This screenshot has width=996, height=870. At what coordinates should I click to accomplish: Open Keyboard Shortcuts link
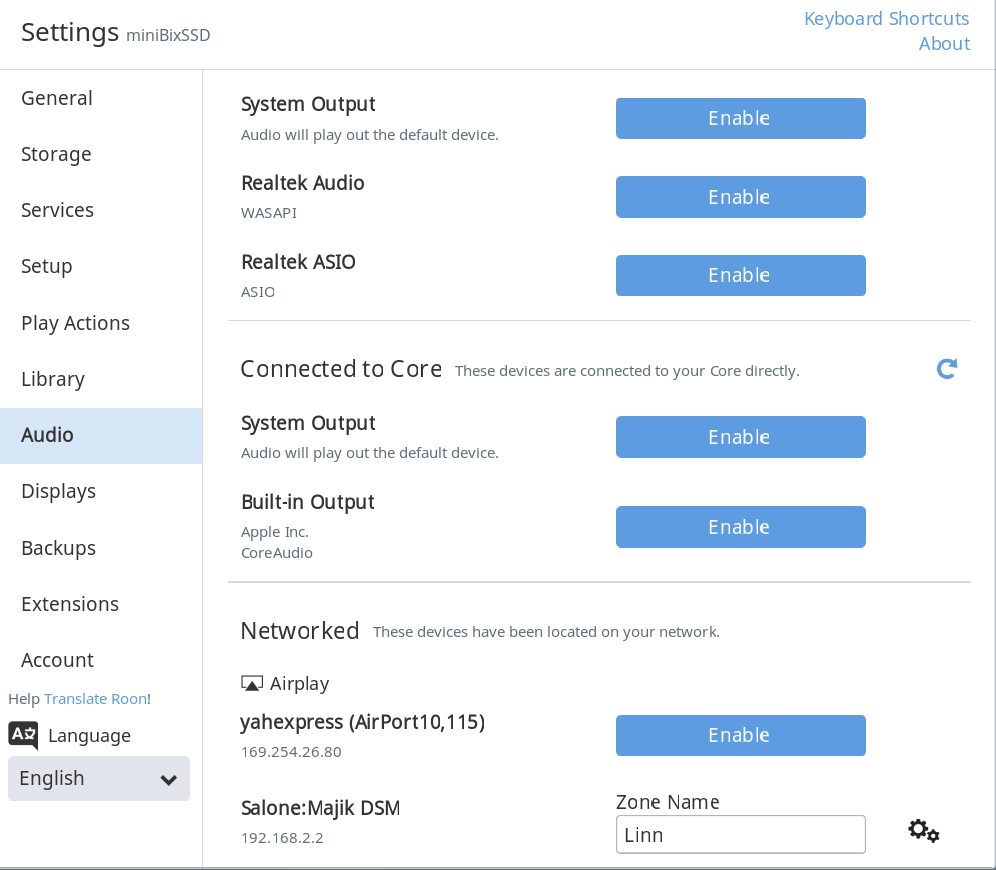[887, 18]
